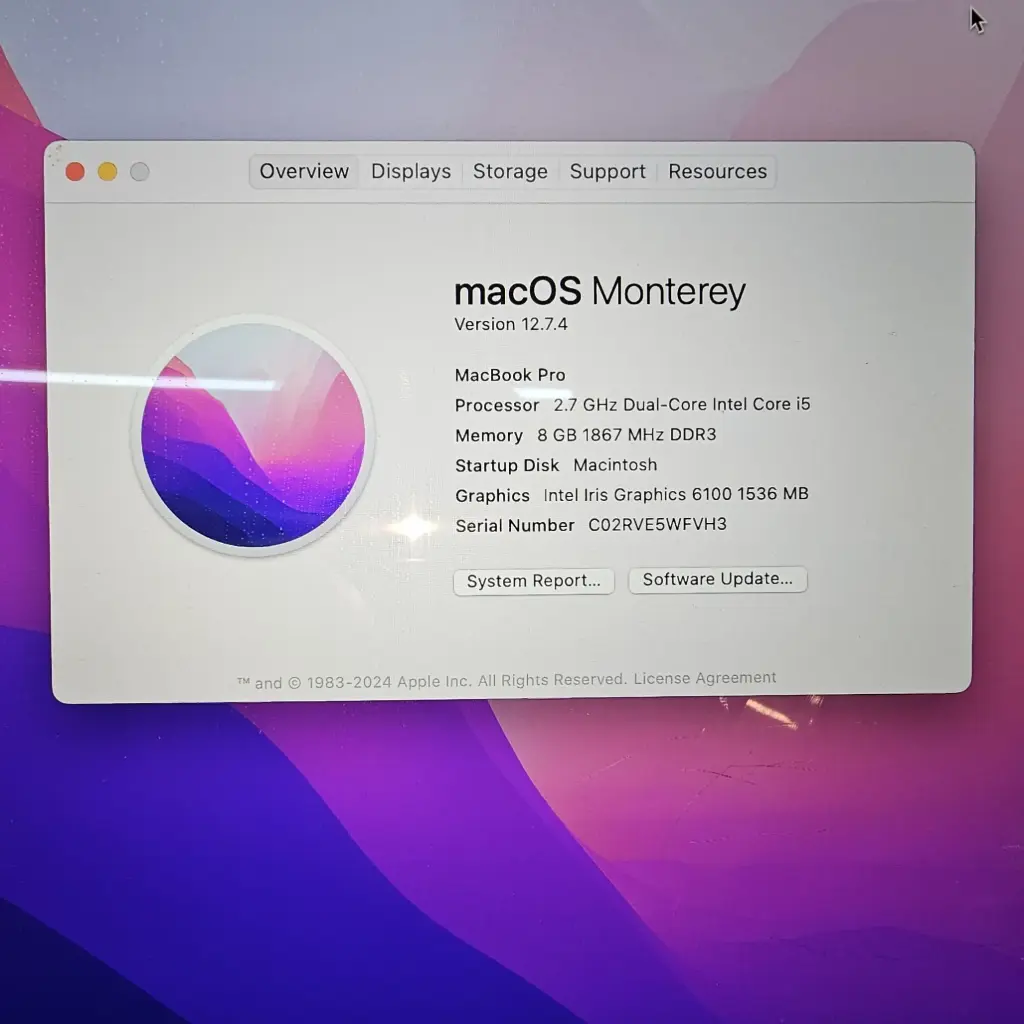Viewport: 1024px width, 1024px height.
Task: Select serial number C02RVE5WFVH3
Action: point(657,524)
